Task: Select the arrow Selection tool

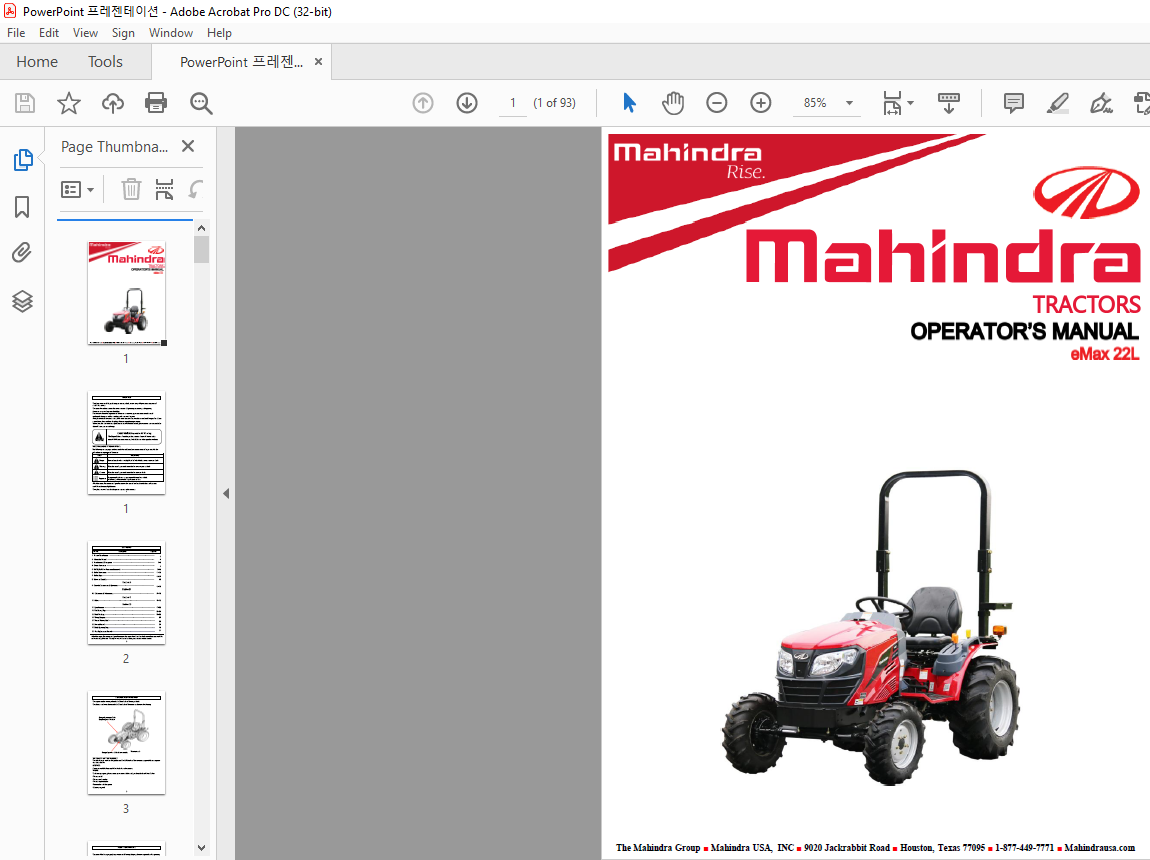Action: coord(629,103)
